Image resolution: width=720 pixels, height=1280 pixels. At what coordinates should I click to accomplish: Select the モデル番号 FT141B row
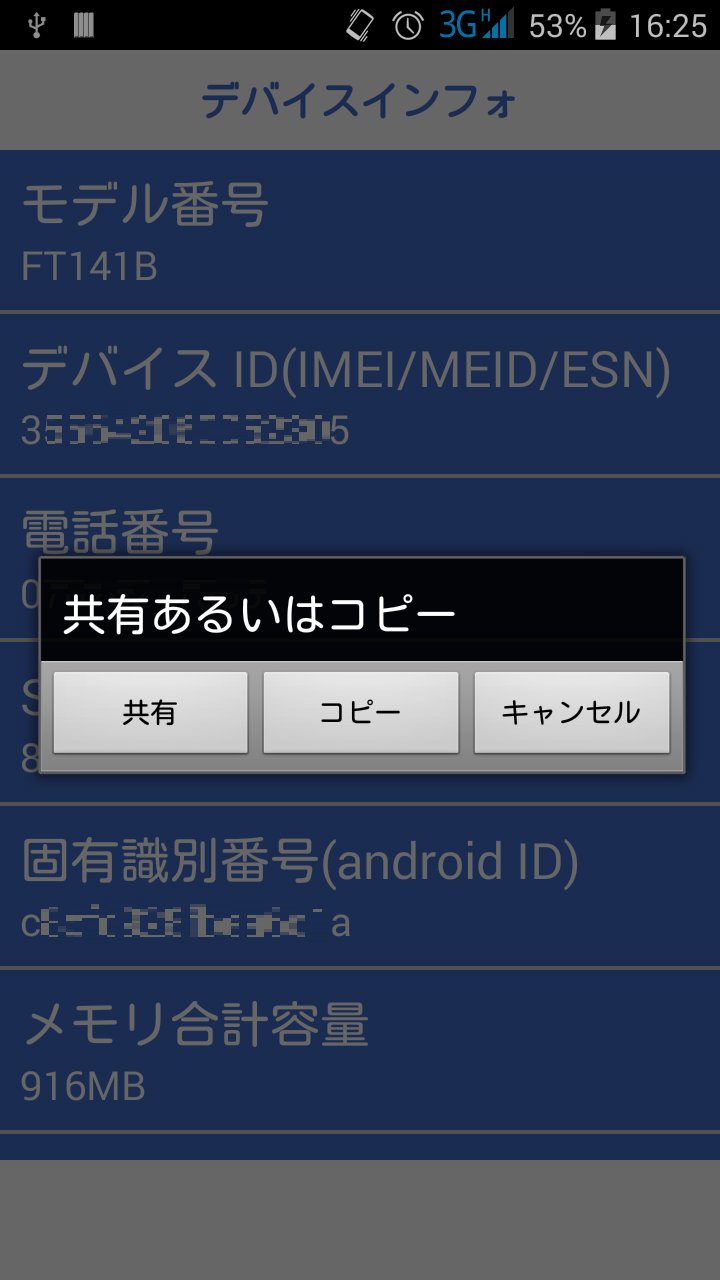[x=360, y=230]
